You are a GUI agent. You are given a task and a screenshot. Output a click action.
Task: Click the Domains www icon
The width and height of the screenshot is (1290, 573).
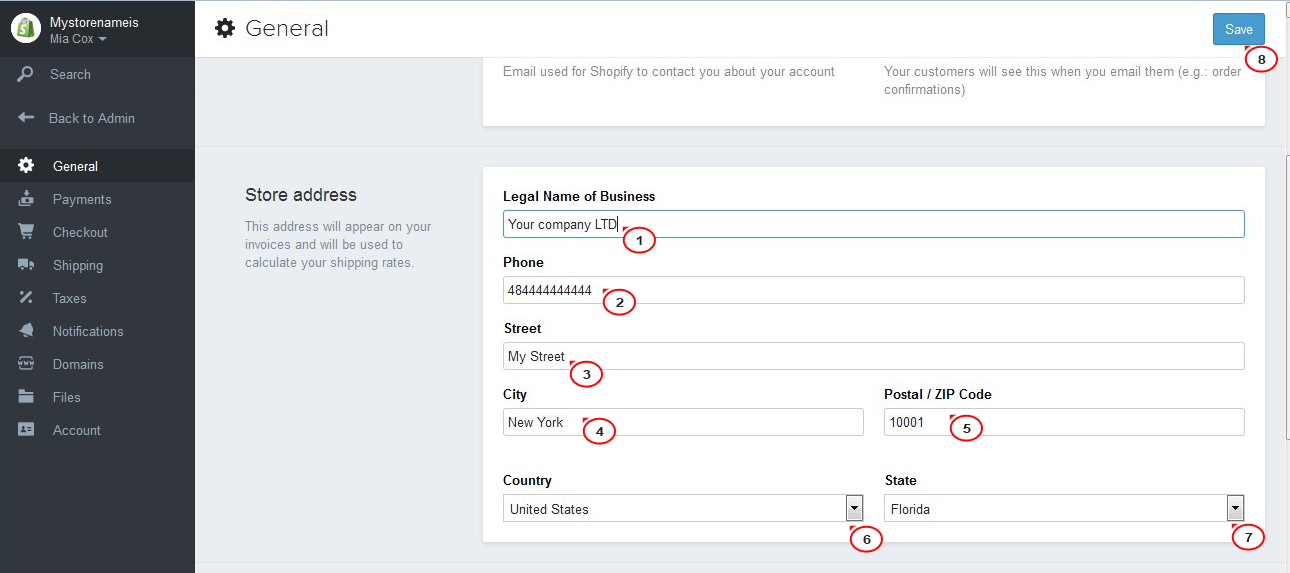tap(26, 364)
